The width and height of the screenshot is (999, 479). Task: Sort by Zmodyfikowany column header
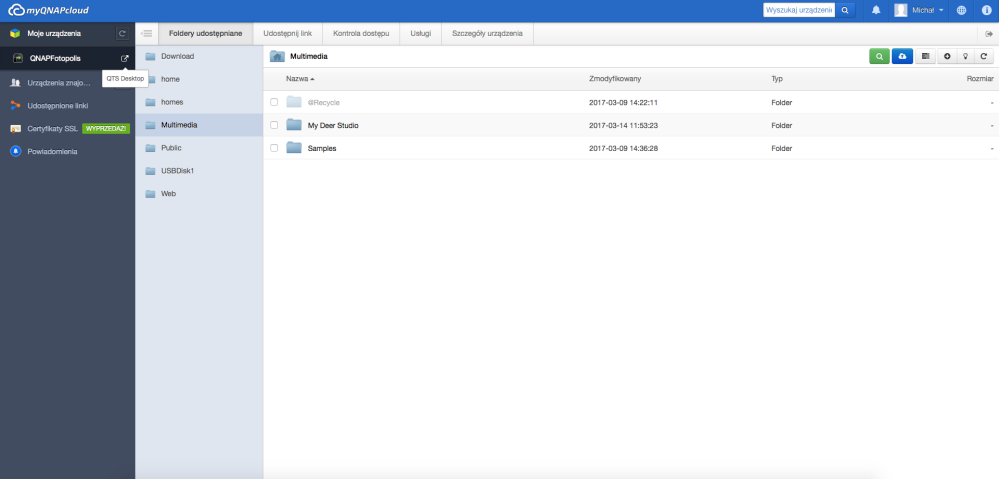click(615, 78)
